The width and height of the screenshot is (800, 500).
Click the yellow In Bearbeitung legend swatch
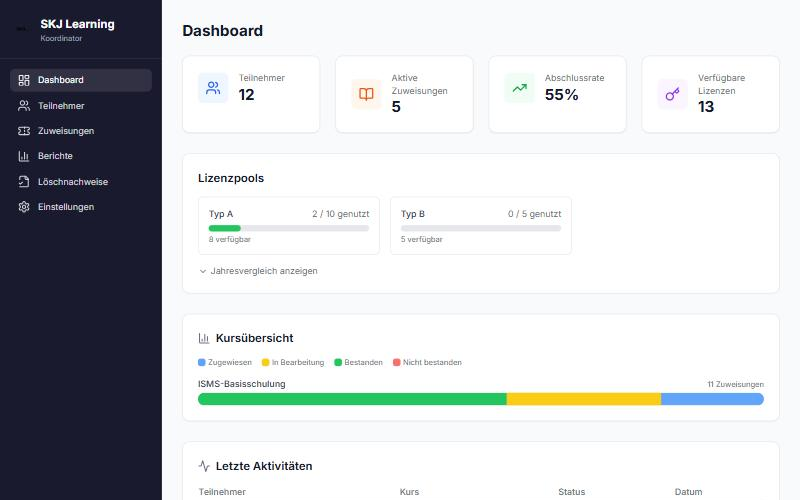(265, 362)
